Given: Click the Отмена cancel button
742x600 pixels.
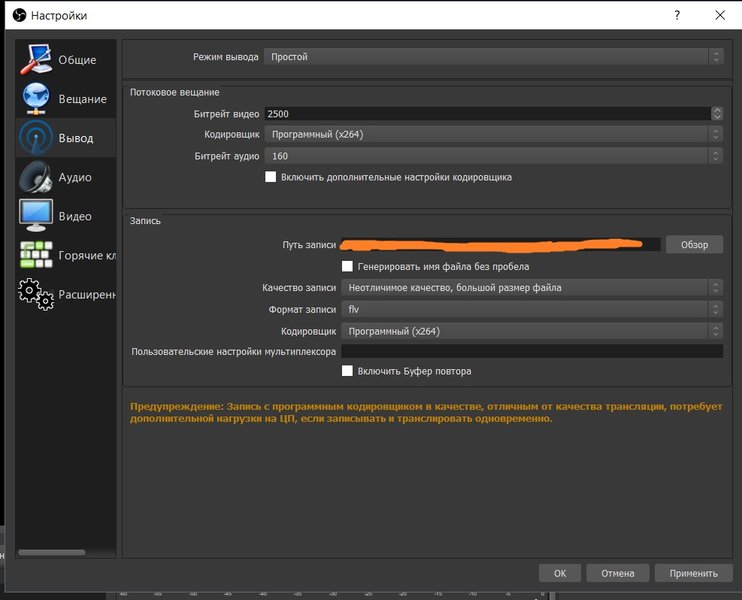Looking at the screenshot, I should (618, 573).
